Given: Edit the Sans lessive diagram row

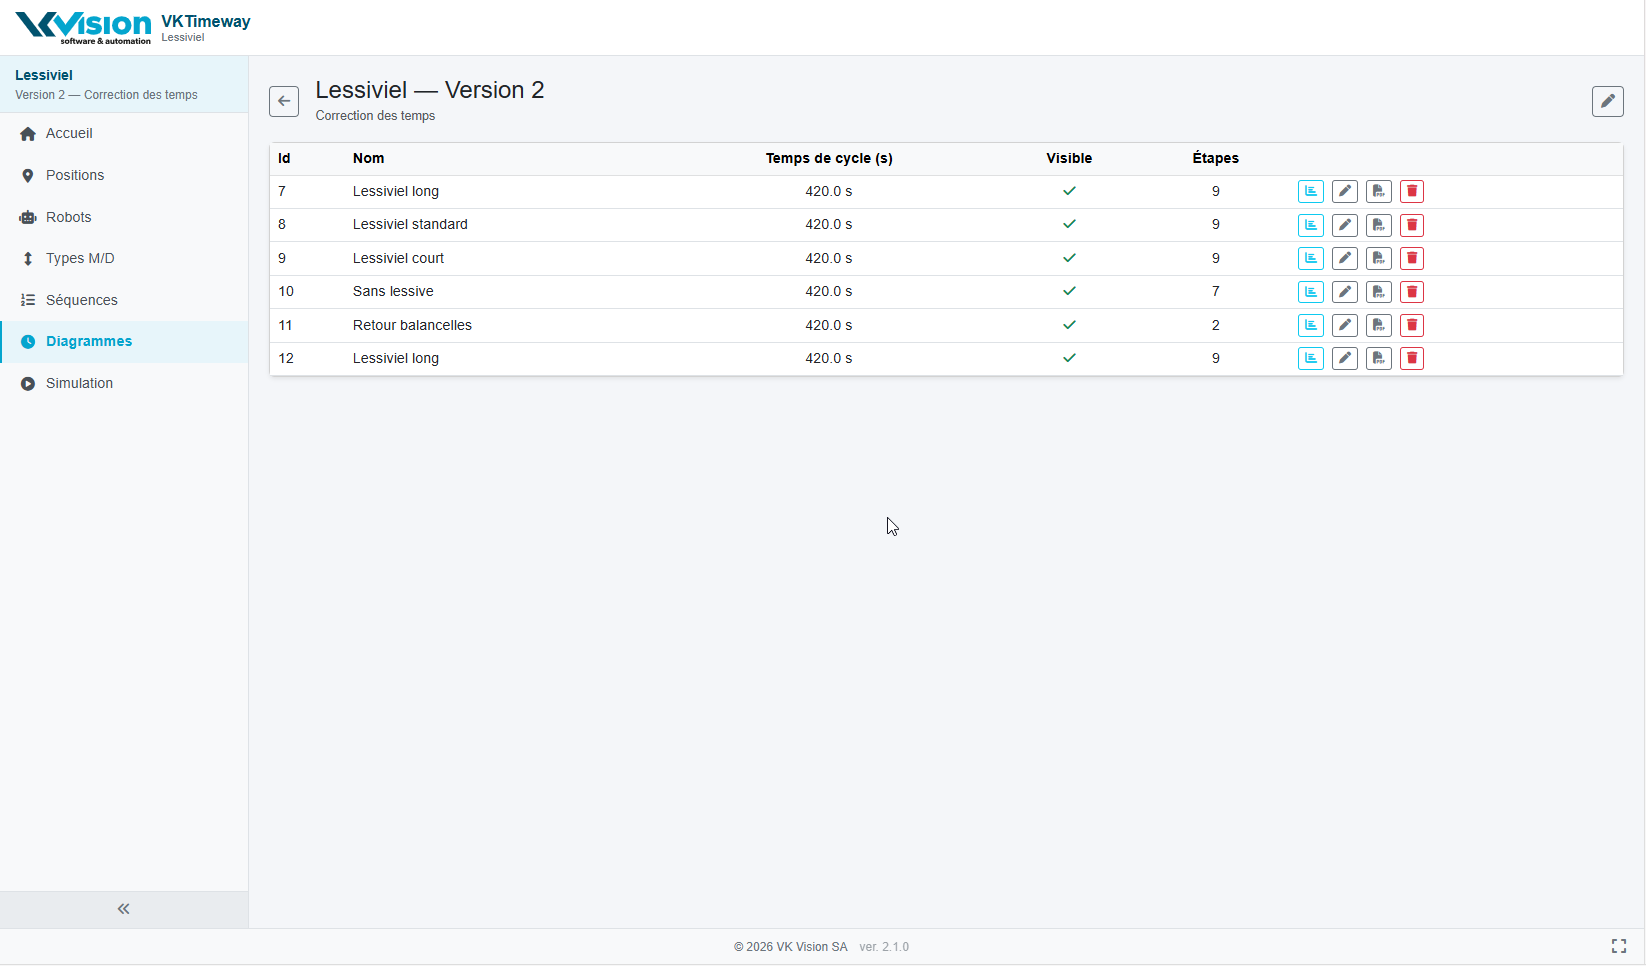Looking at the screenshot, I should (1344, 292).
